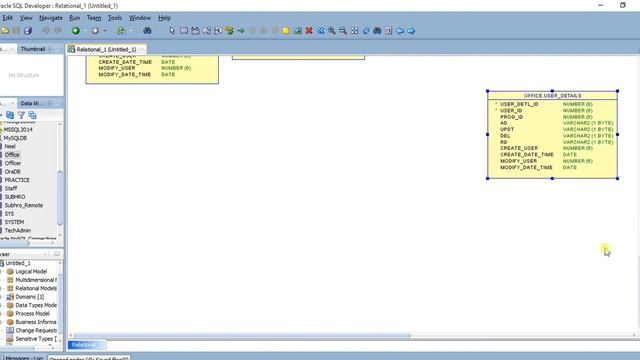
Task: Click the diagram horizontal scrollbar
Action: pyautogui.click(x=242, y=336)
